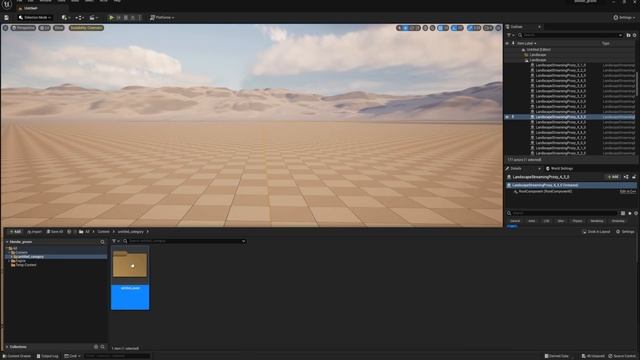Open the Blueprints toolbar dropdown
Image resolution: width=640 pixels, height=360 pixels.
pyautogui.click(x=79, y=18)
